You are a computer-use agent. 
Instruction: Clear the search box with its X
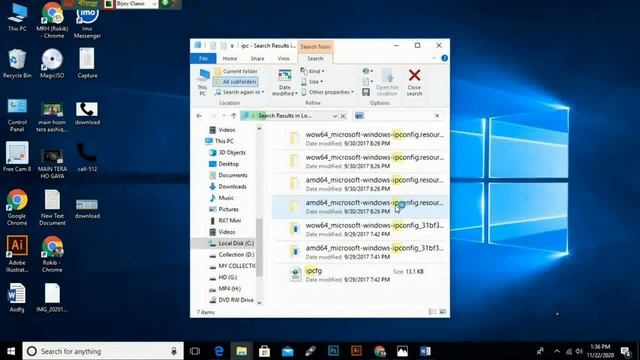(437, 116)
